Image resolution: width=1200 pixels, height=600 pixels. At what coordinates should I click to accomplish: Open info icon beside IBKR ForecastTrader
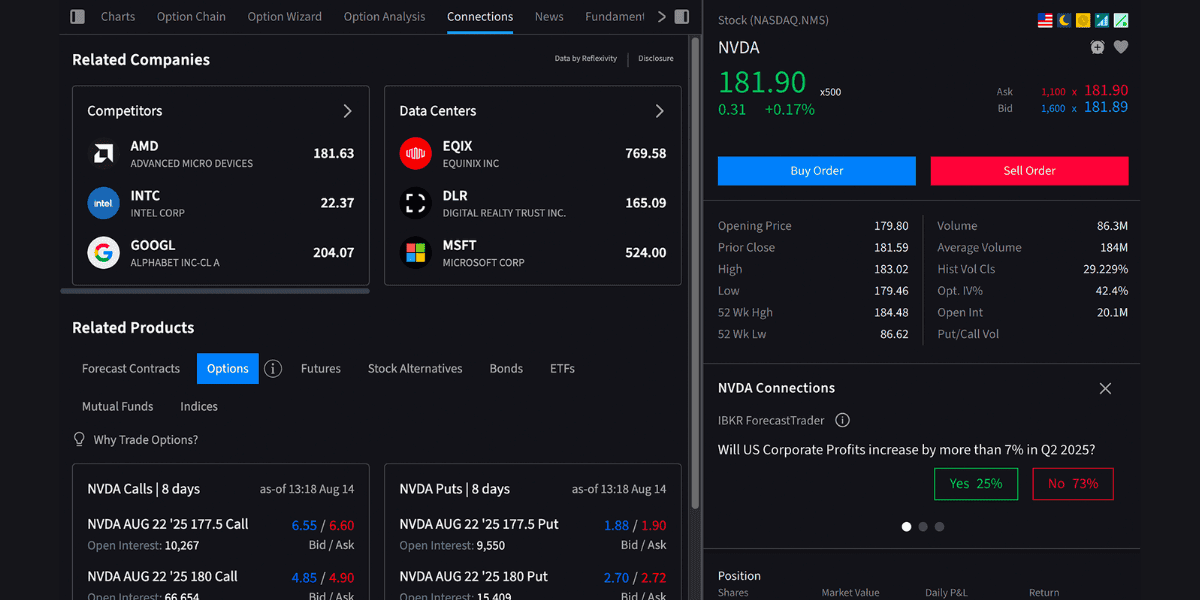point(843,421)
